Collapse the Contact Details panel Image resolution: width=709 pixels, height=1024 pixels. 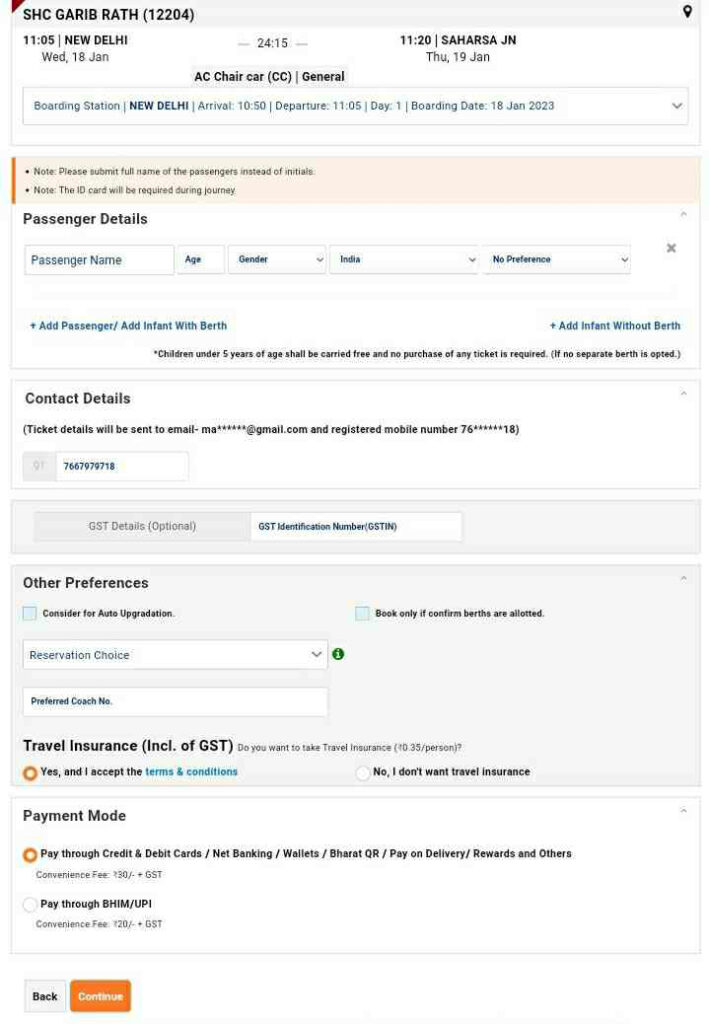[x=683, y=395]
